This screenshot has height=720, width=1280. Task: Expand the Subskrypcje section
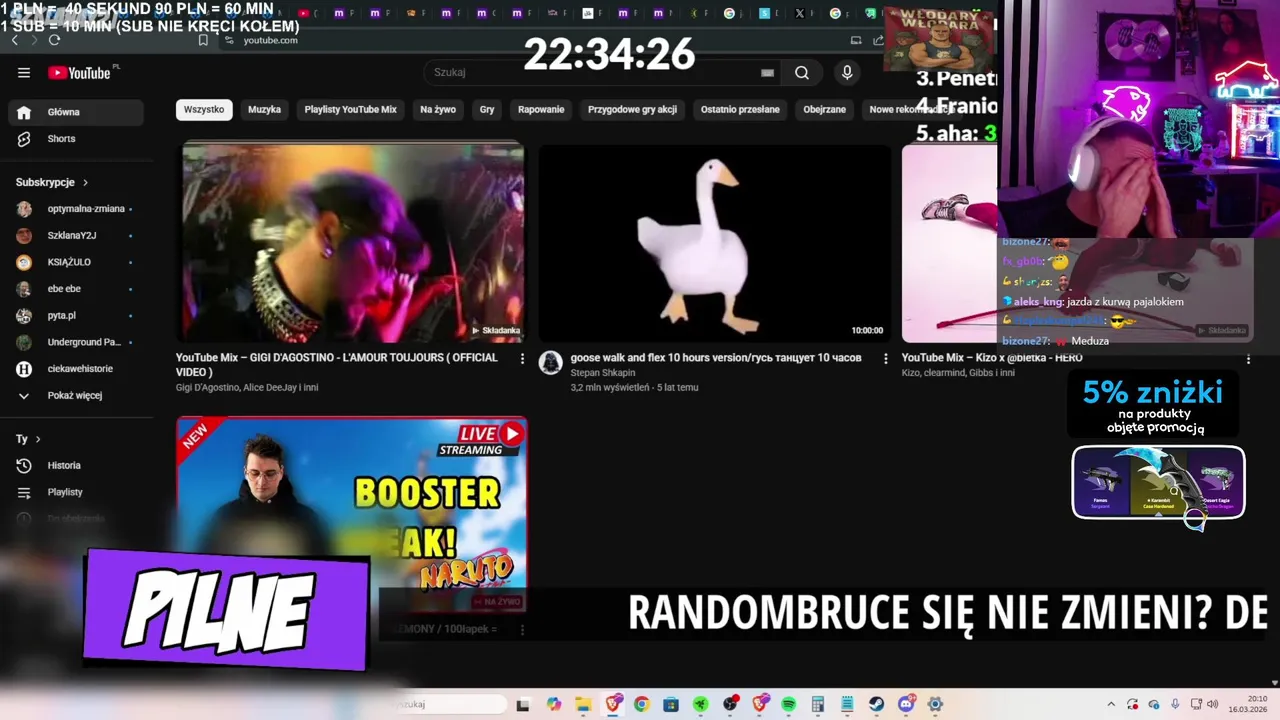tap(52, 182)
